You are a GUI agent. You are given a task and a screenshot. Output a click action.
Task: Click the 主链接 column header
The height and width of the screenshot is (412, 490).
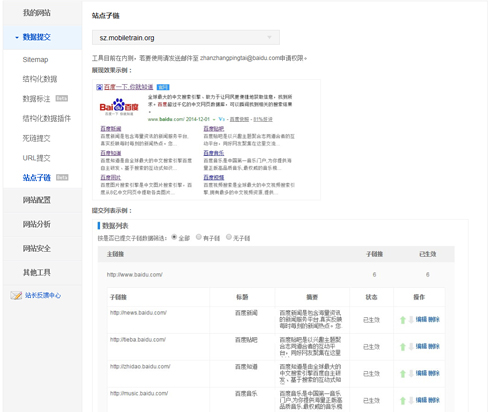(115, 254)
